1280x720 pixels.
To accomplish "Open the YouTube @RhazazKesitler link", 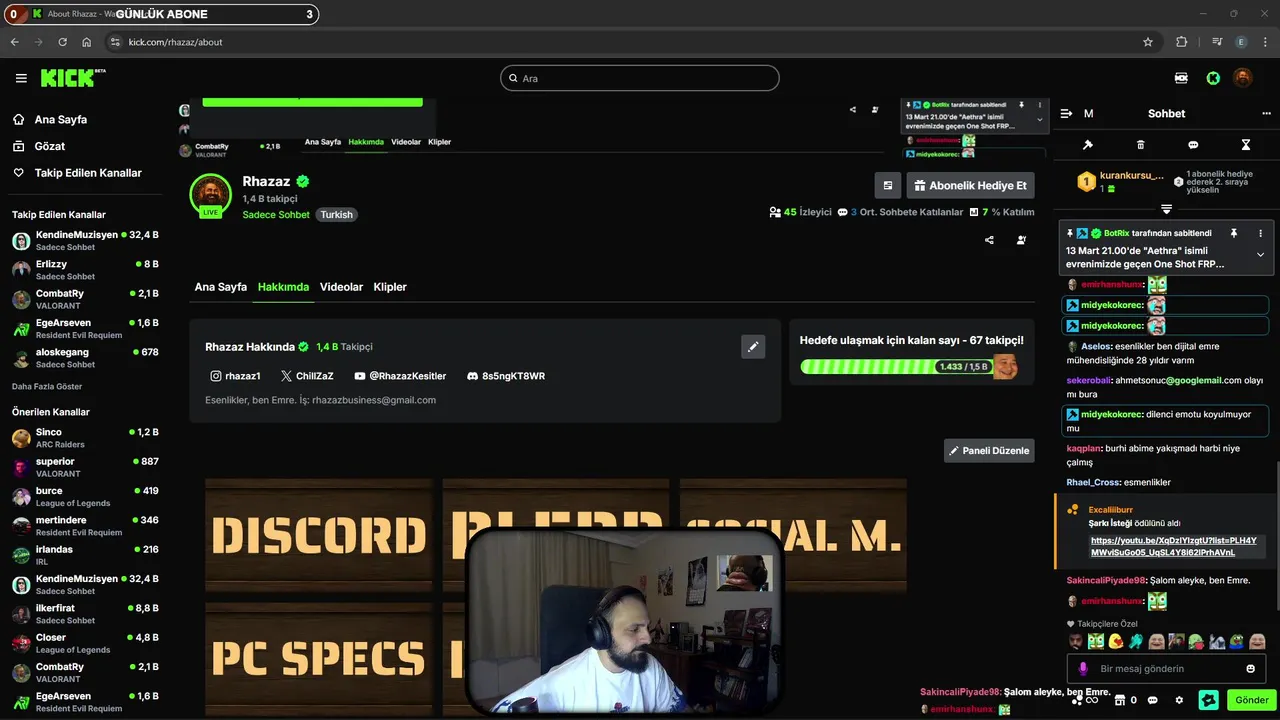I will (400, 376).
